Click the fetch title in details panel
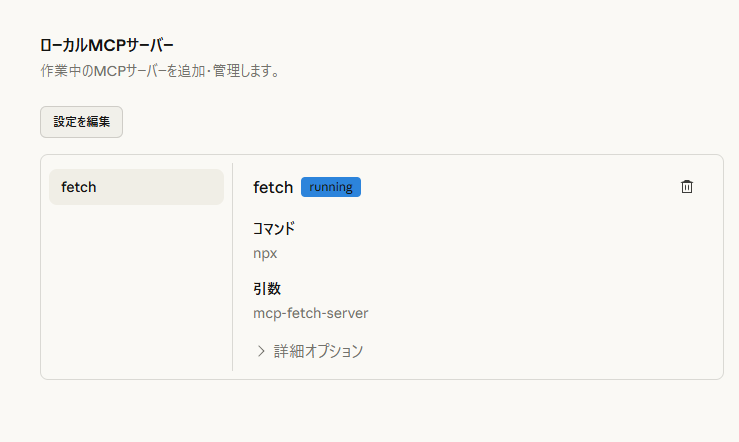Image resolution: width=739 pixels, height=442 pixels. [x=273, y=187]
